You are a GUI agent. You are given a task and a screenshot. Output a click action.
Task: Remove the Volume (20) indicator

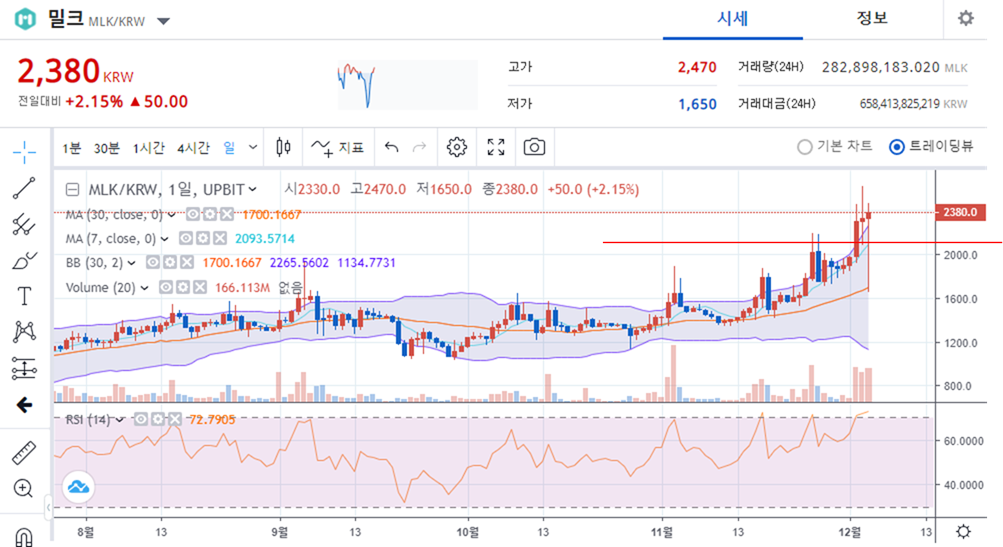(200, 287)
